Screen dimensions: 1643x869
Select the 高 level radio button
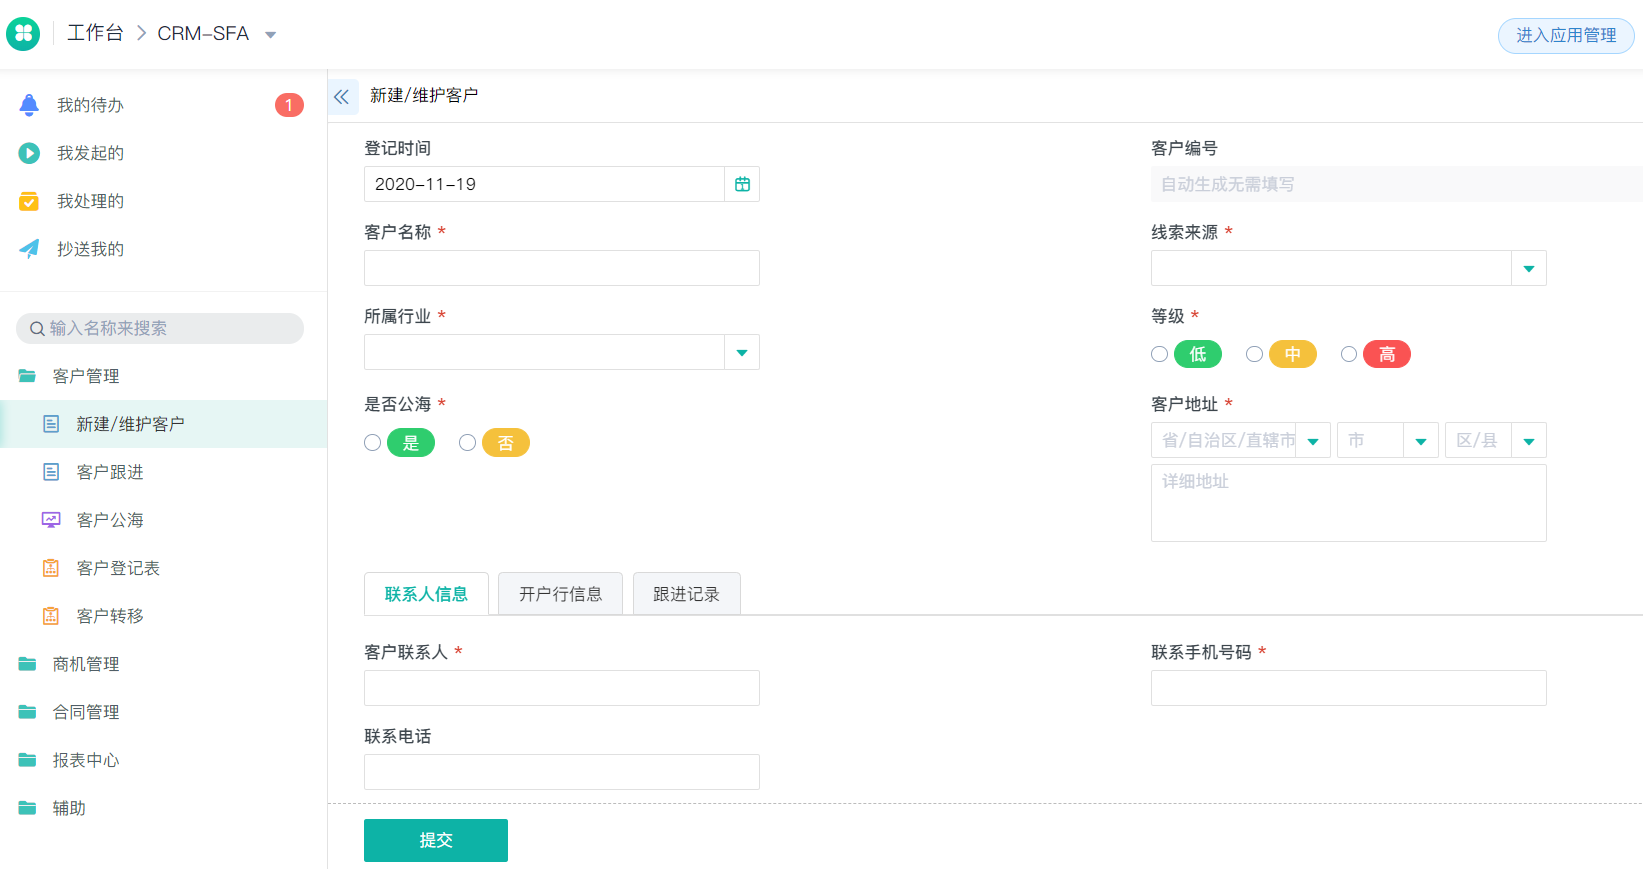click(1349, 354)
